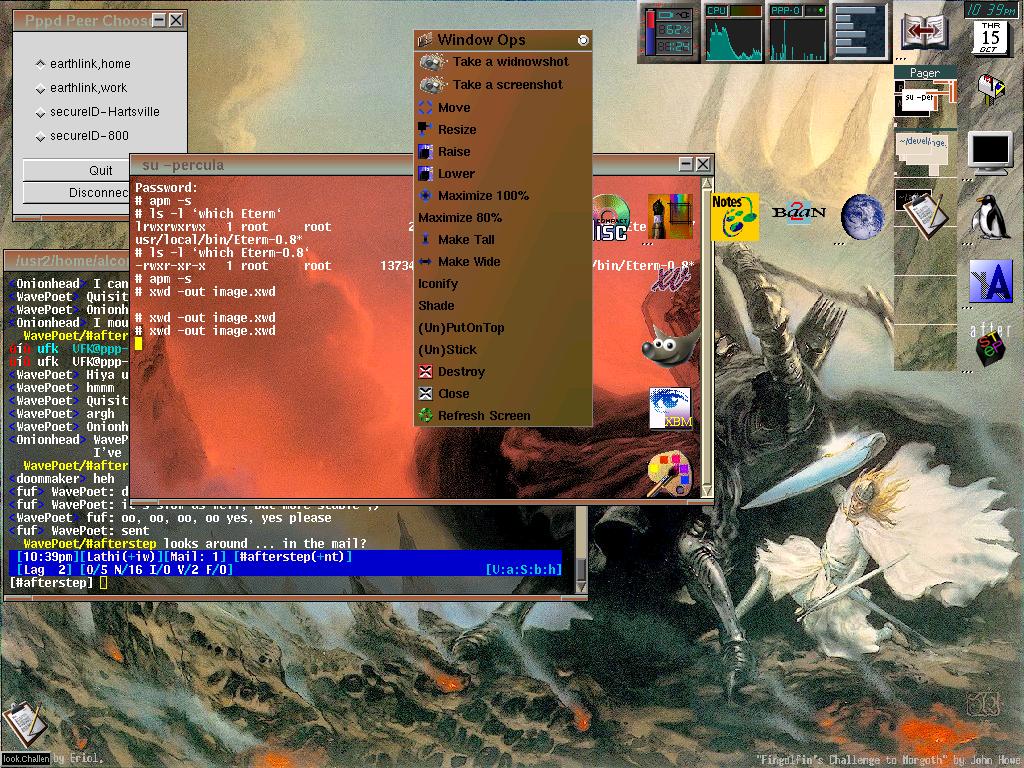The height and width of the screenshot is (768, 1024).
Task: Click the paint palette icon
Action: click(669, 473)
